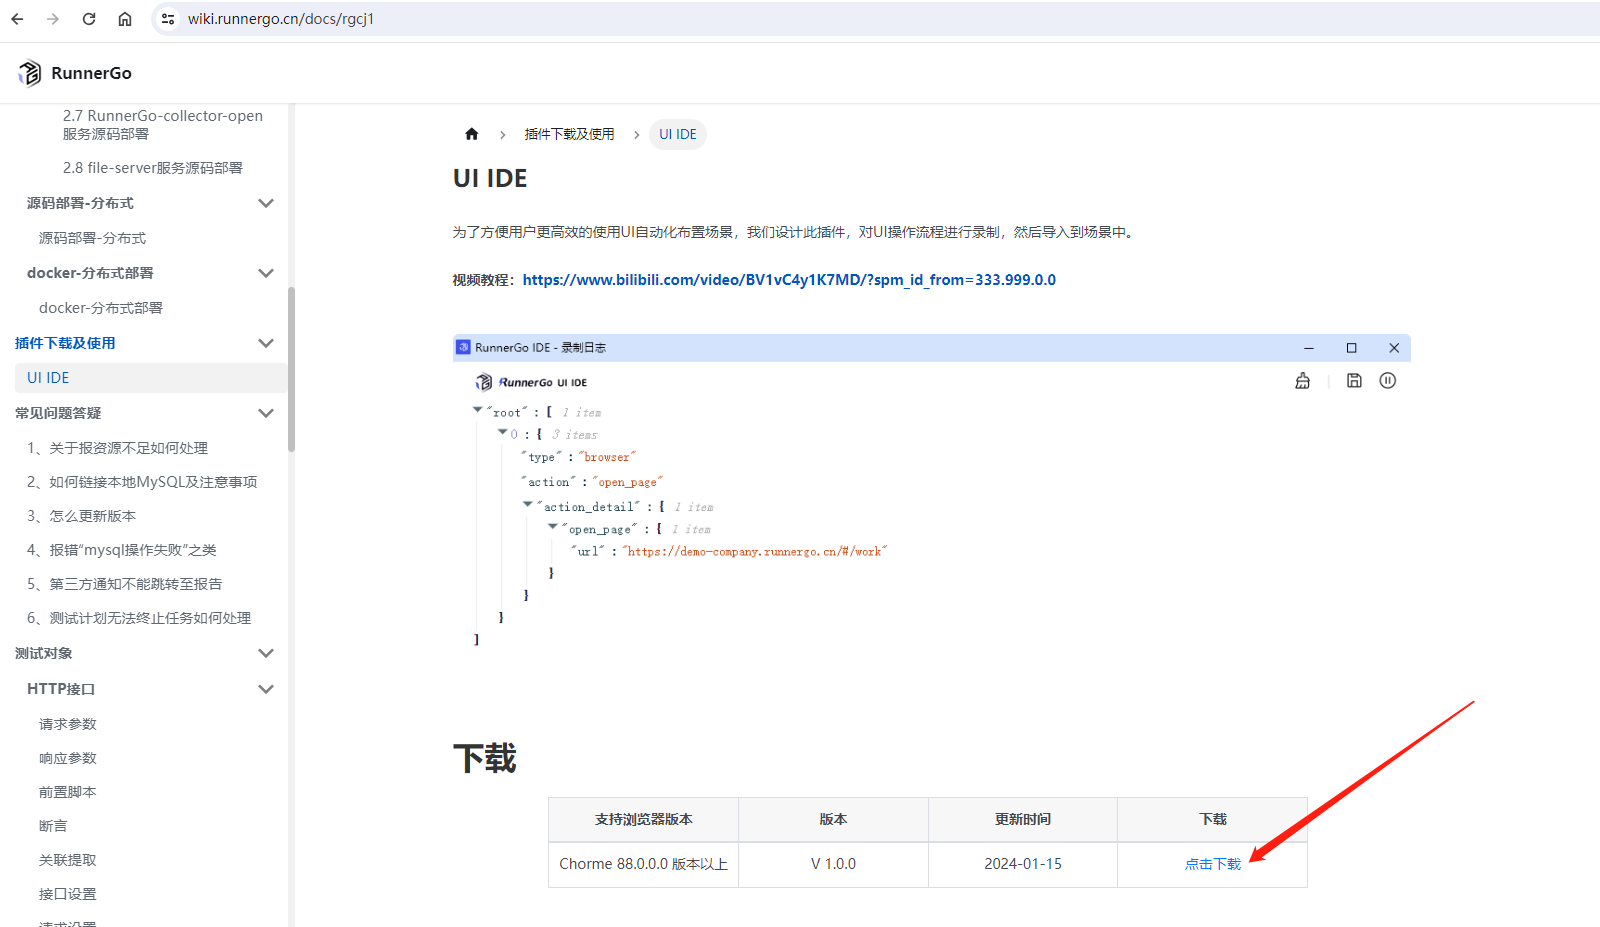Open the UI IDE sidebar item

pyautogui.click(x=151, y=378)
